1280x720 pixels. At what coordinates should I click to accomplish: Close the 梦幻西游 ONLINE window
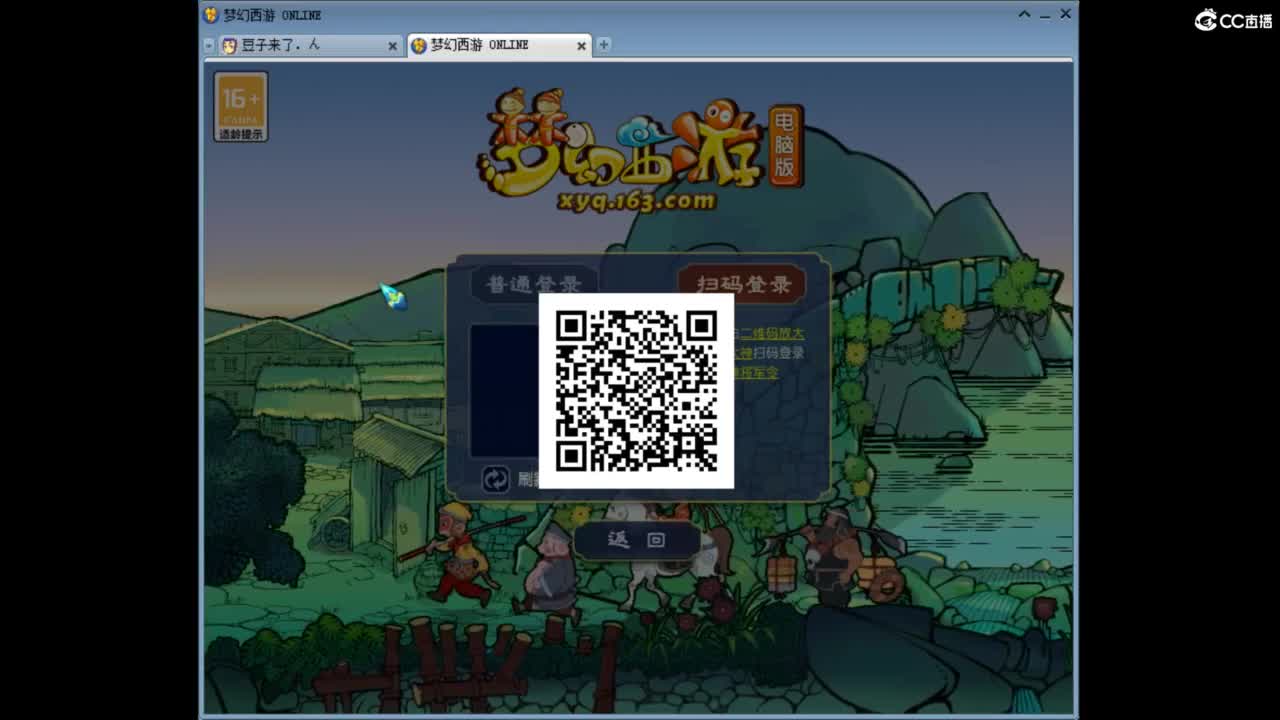(1066, 14)
